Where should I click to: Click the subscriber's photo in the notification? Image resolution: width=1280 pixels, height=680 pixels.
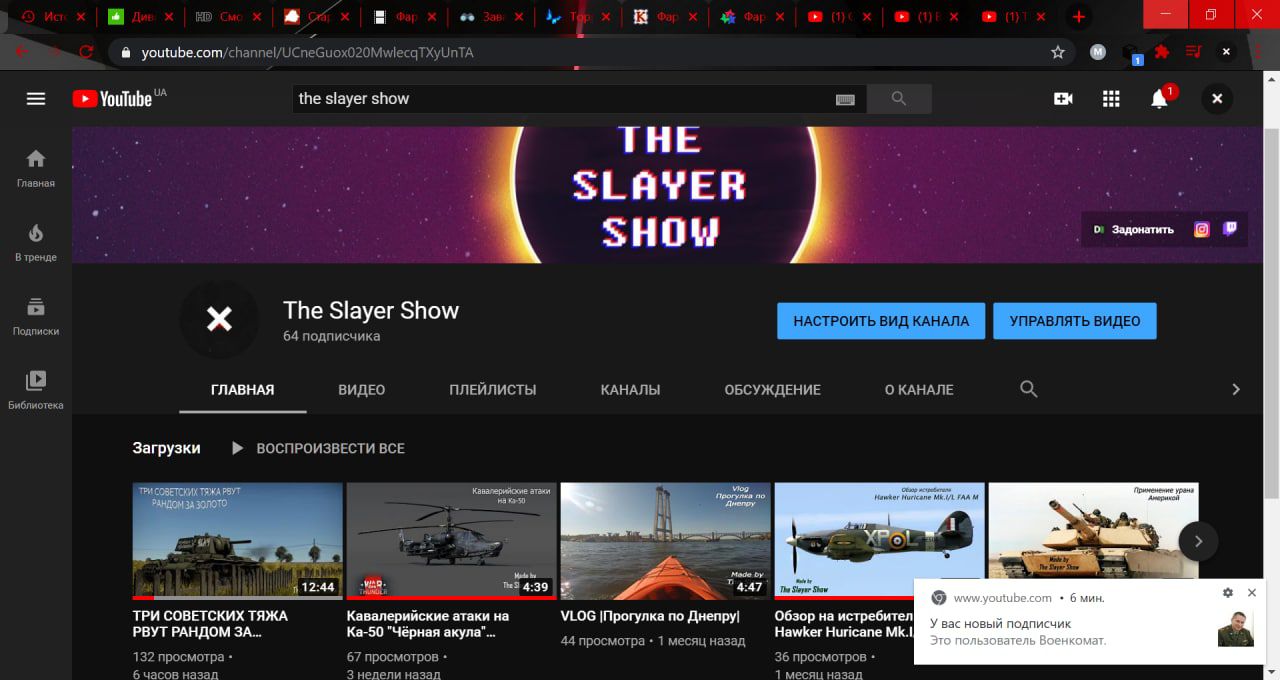1235,628
